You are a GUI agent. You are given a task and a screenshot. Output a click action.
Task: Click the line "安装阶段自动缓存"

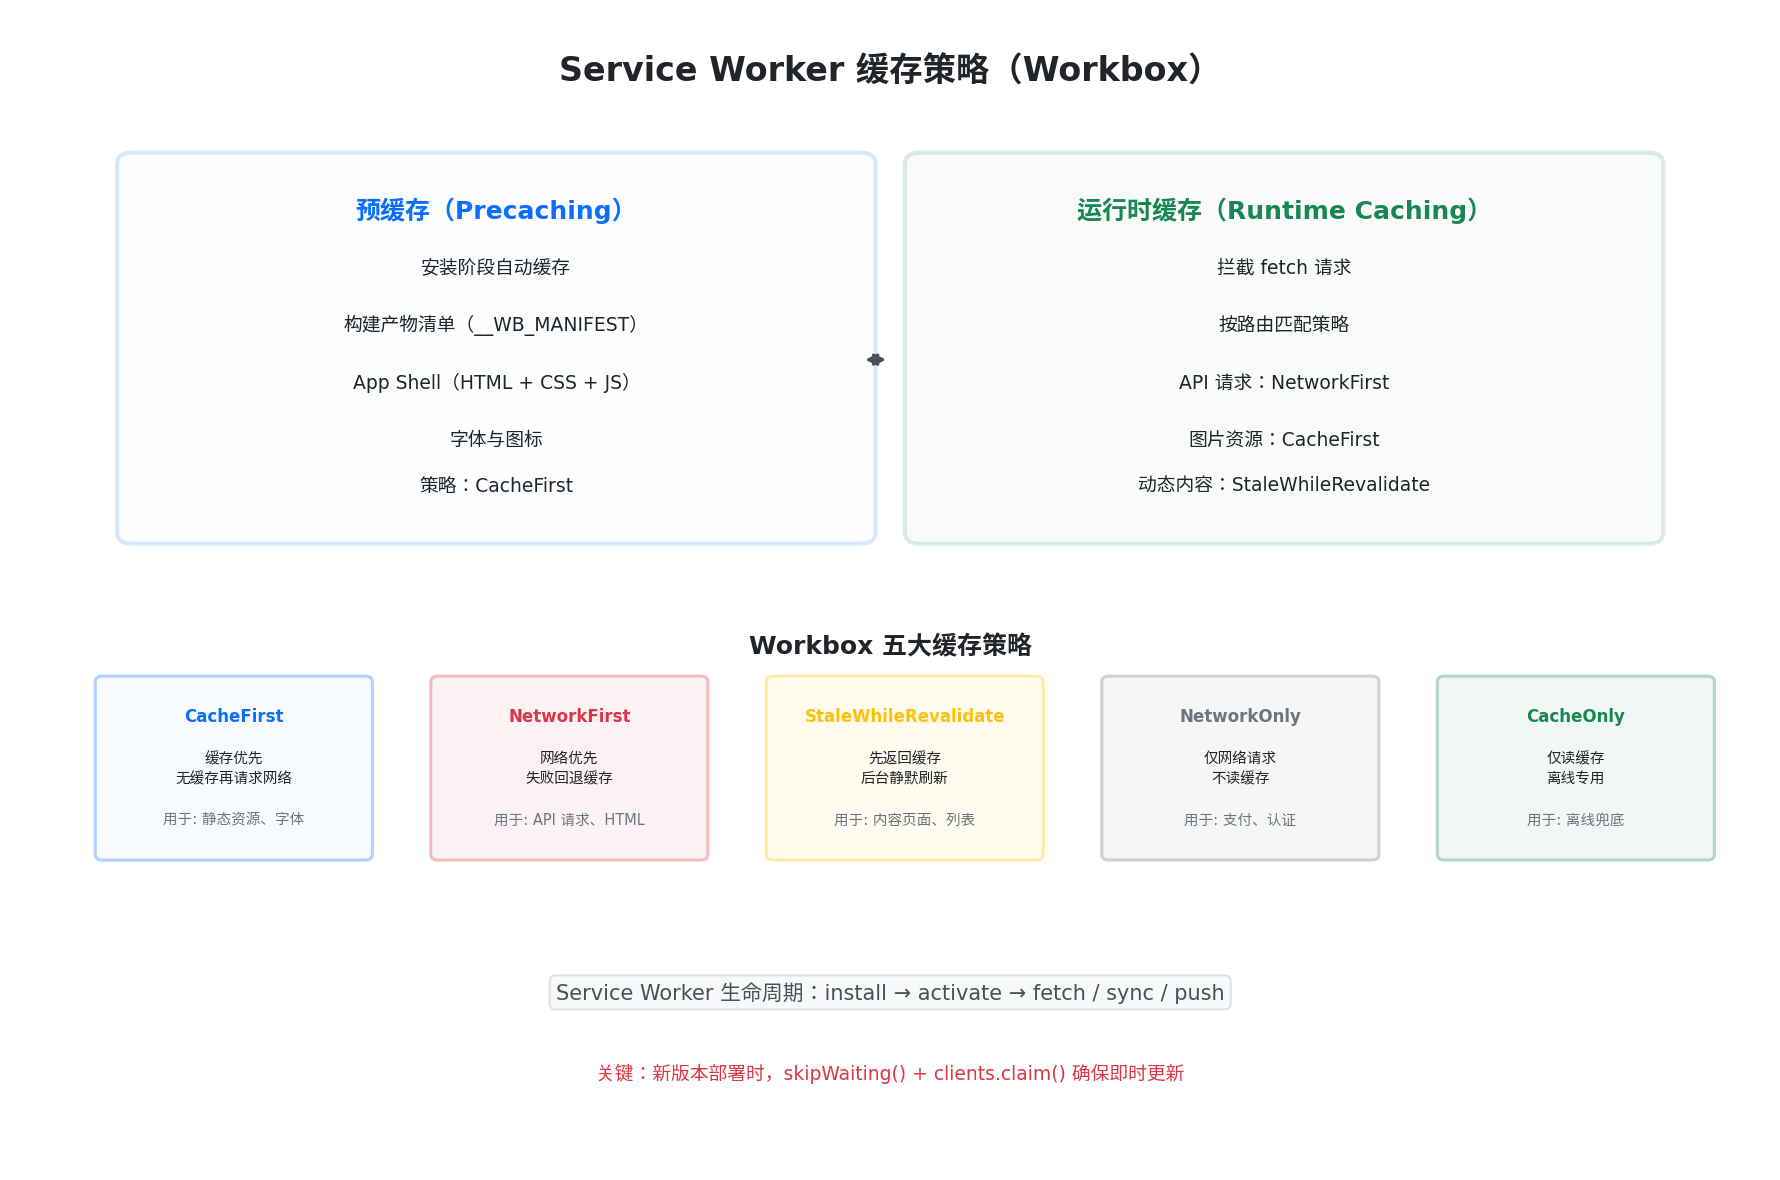click(x=496, y=267)
